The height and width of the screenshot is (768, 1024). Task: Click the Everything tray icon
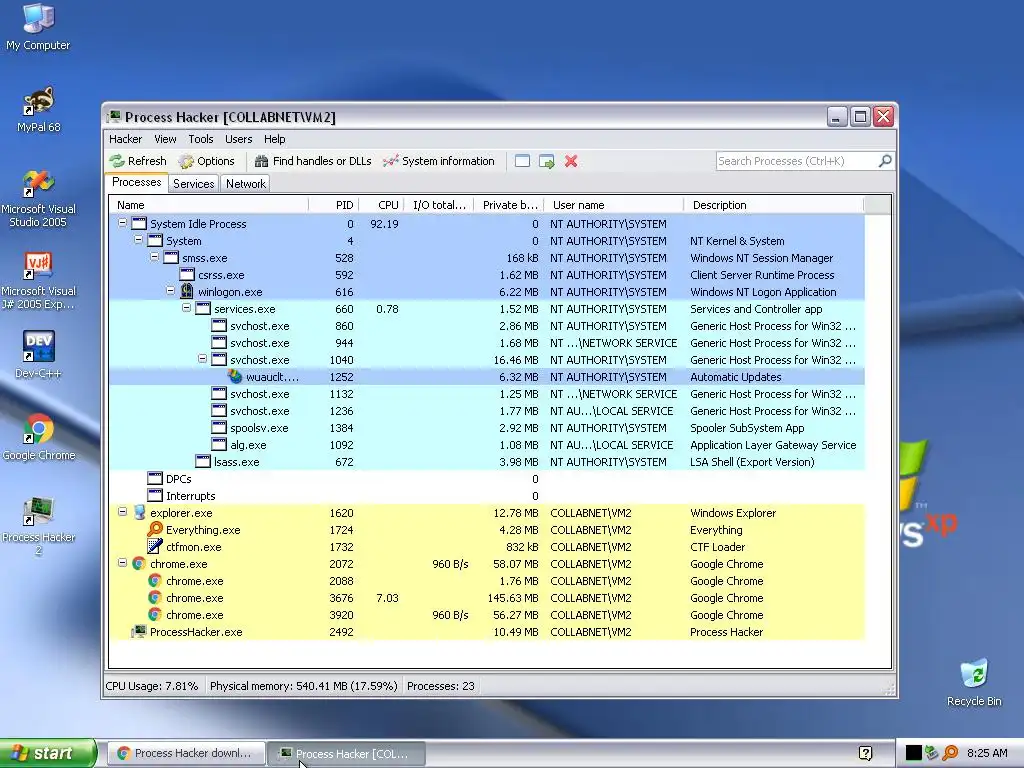950,753
